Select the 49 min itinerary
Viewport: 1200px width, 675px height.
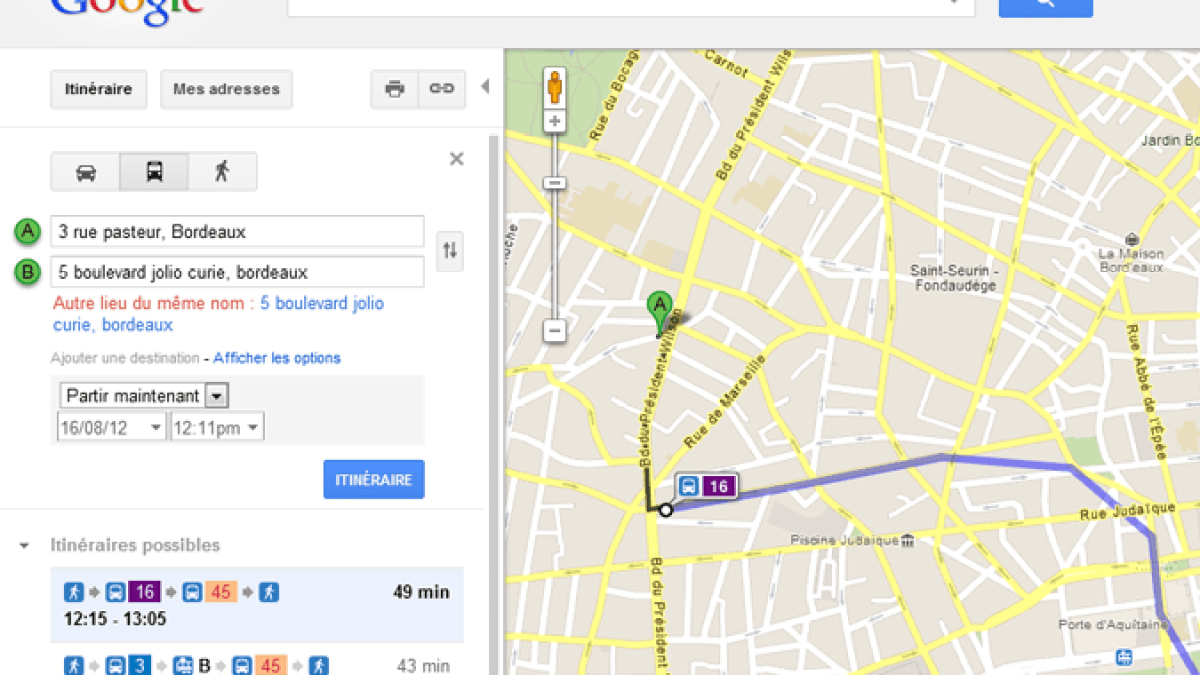coord(257,605)
